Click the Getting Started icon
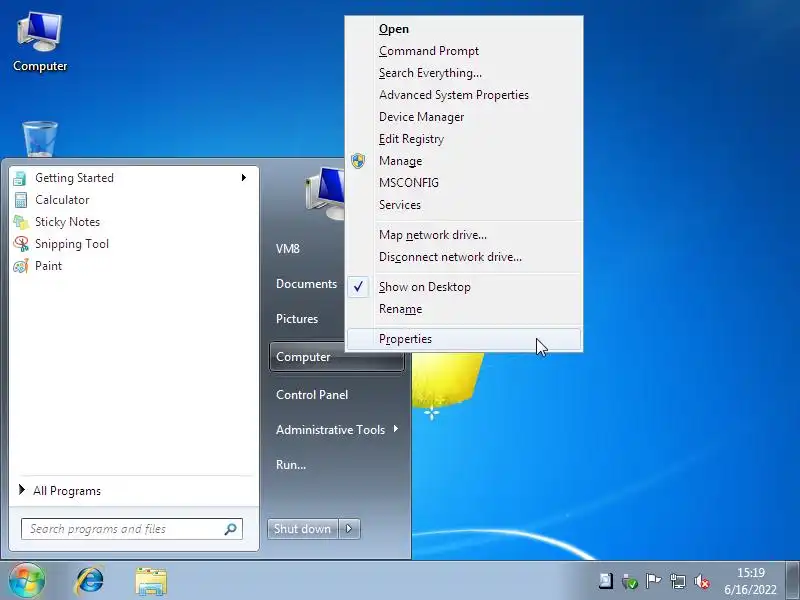The width and height of the screenshot is (800, 600). [x=20, y=178]
